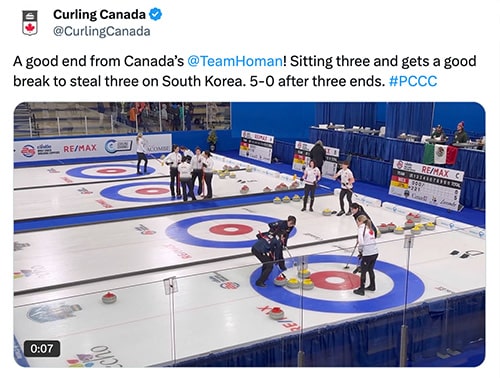This screenshot has width=500, height=378.
Task: Play the curling video thumbnail
Action: click(x=249, y=235)
